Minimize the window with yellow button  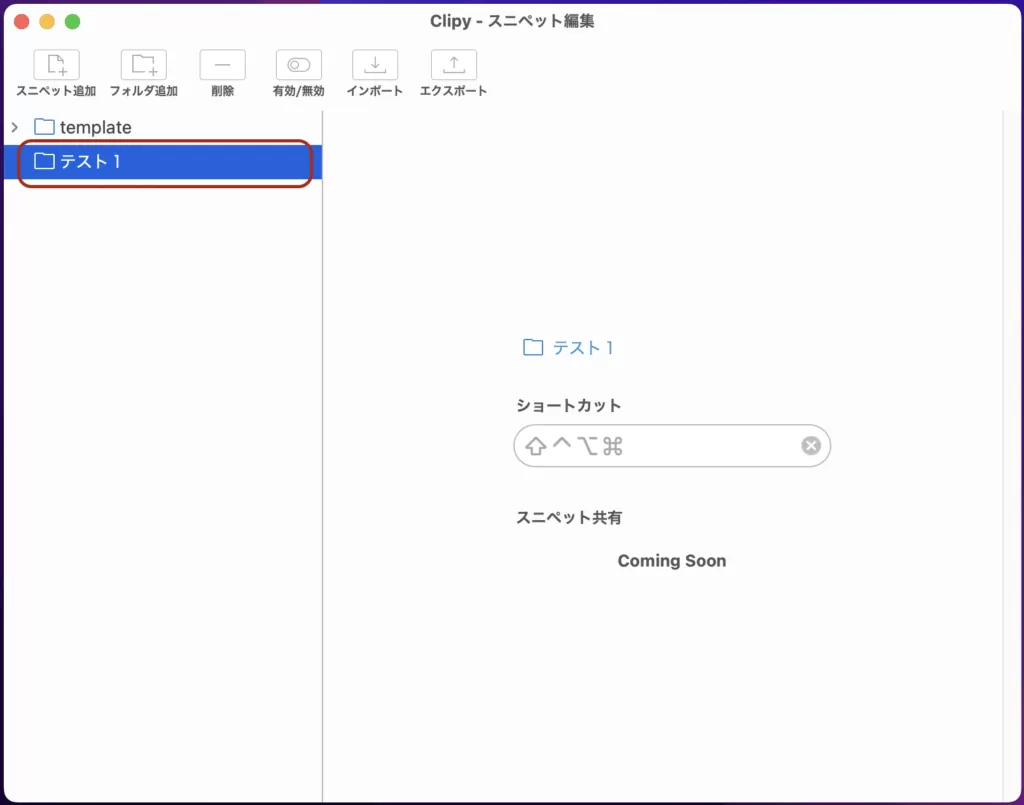(47, 22)
